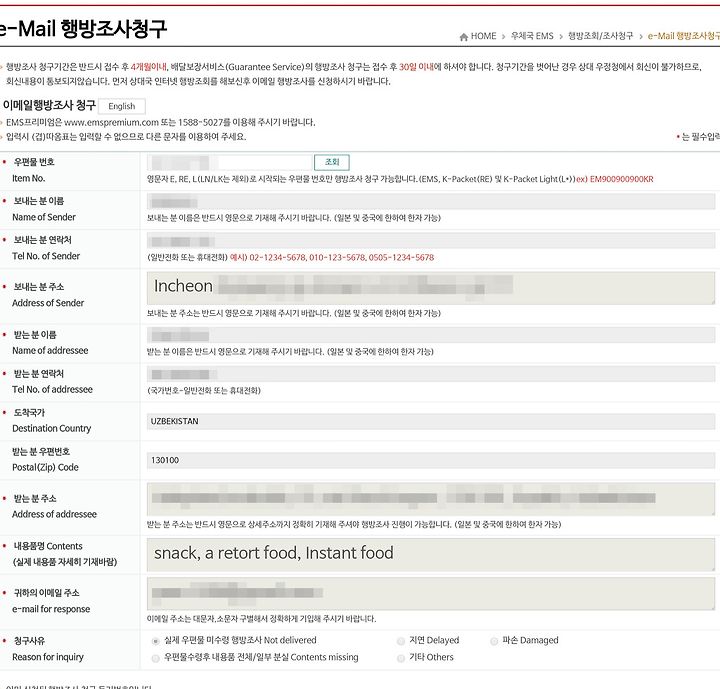720x689 pixels.
Task: Click Postal(Zip) Code field showing 130100
Action: [x=431, y=460]
